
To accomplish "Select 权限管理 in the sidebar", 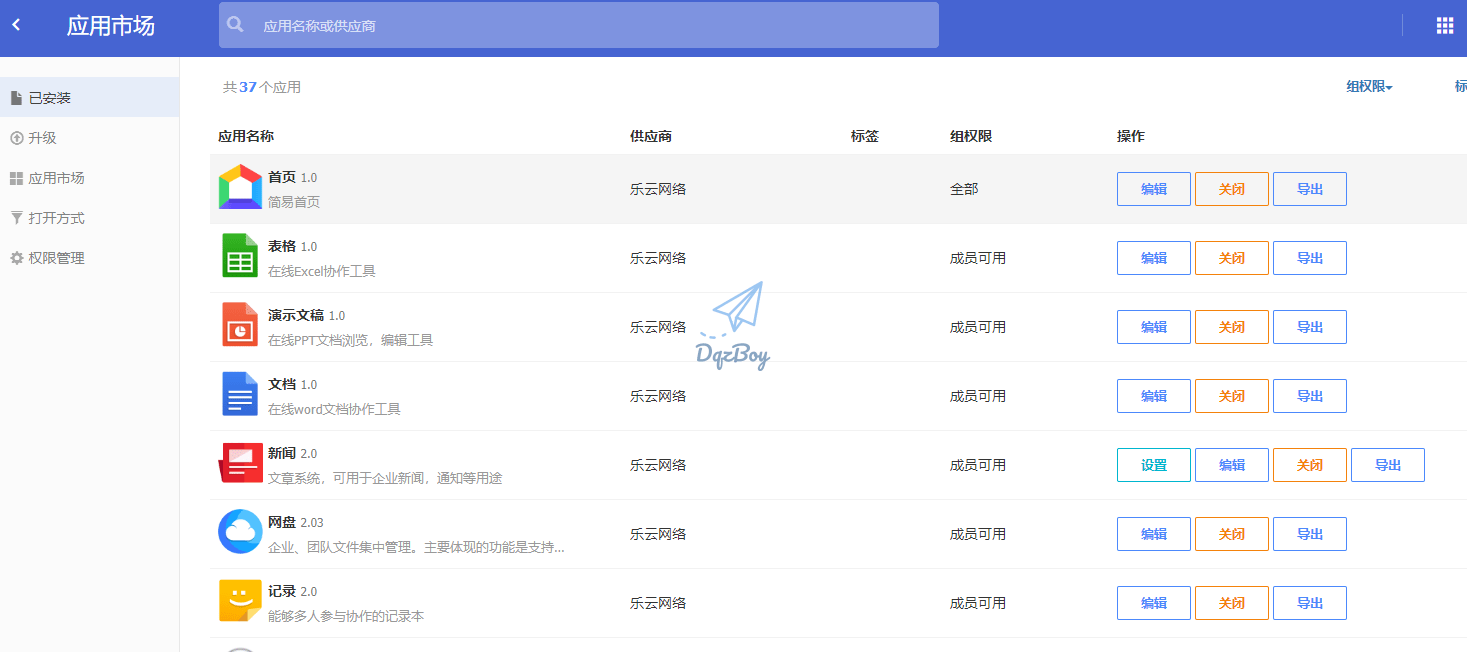I will [55, 257].
